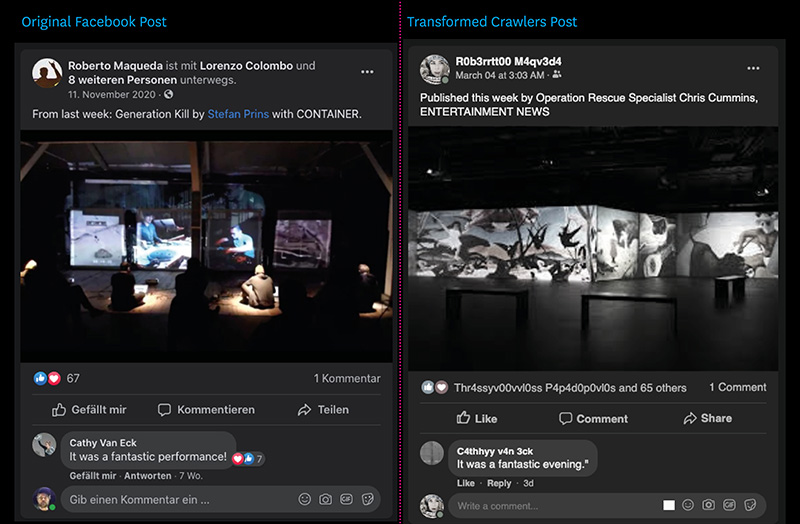Click Comment button on Crawlers post
This screenshot has width=800, height=524.
coord(593,418)
